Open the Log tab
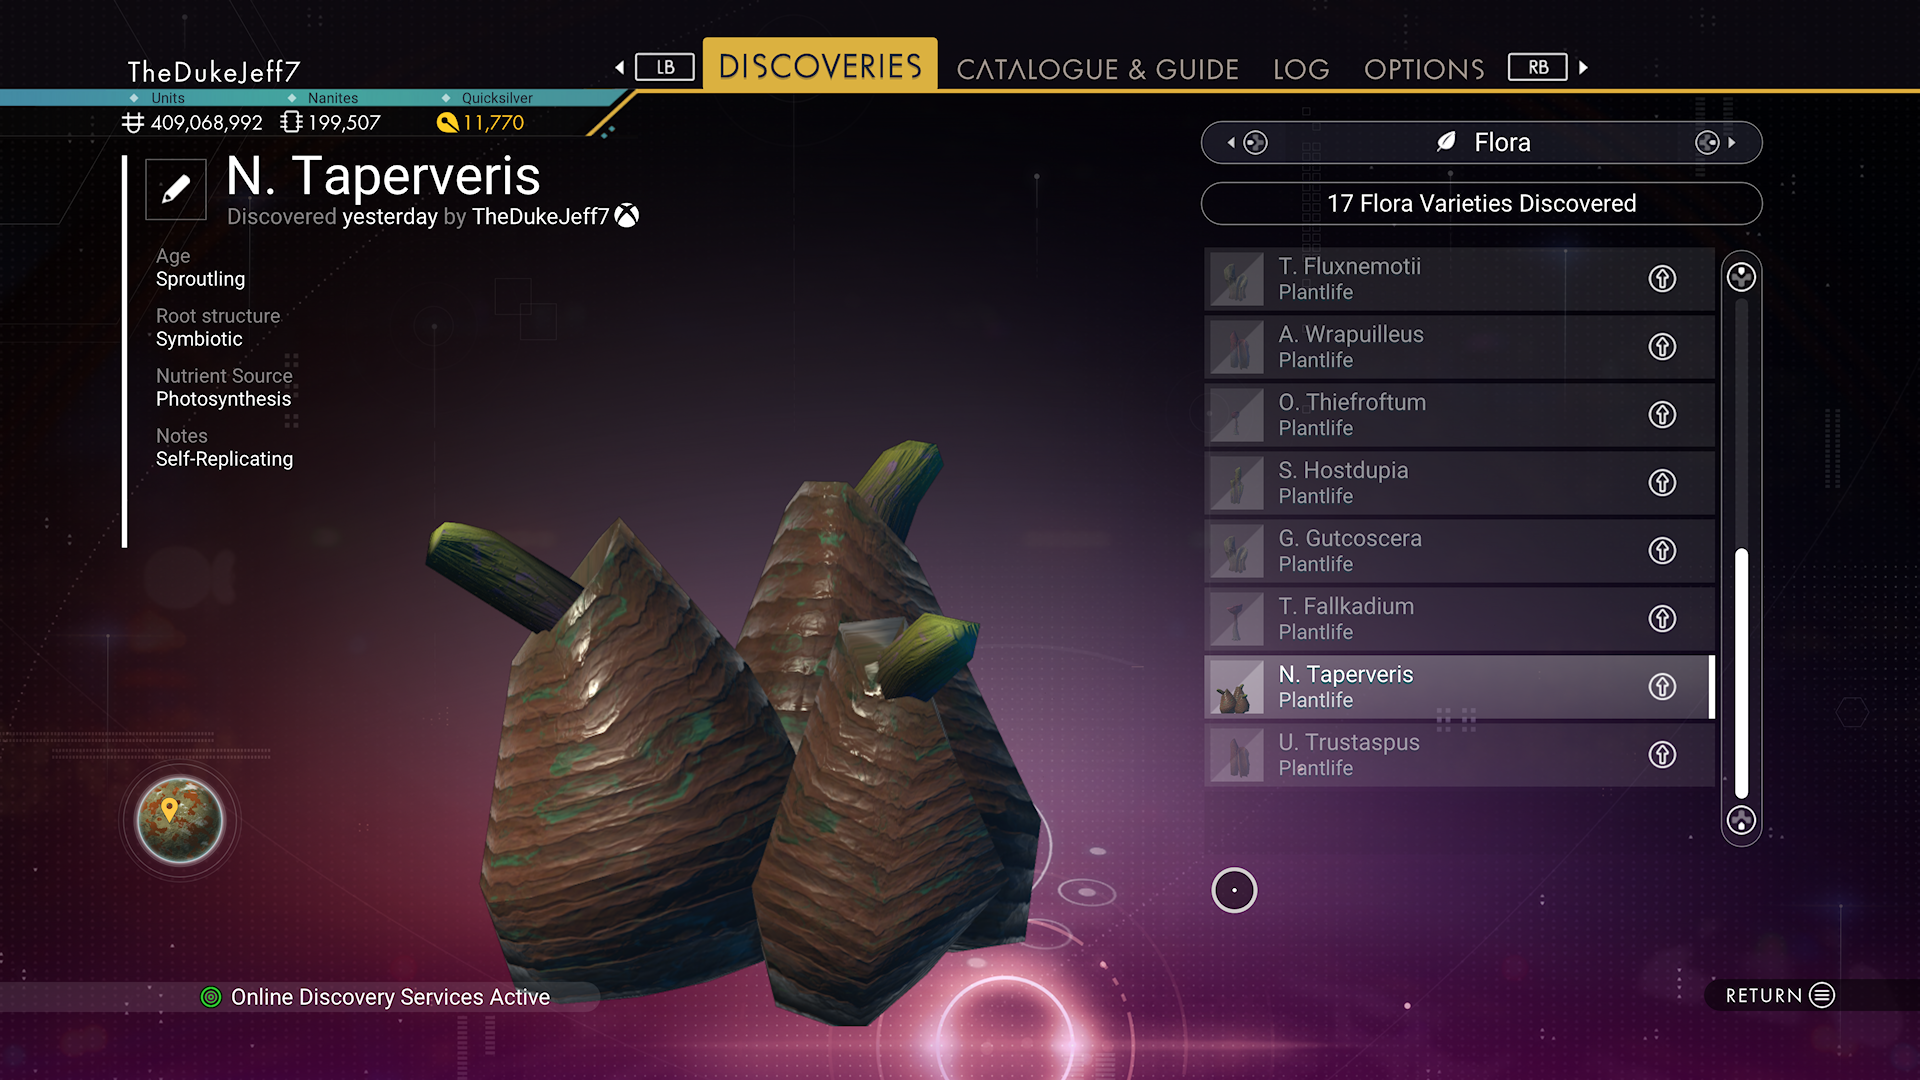Screen dimensions: 1920x1080 (x=1301, y=69)
